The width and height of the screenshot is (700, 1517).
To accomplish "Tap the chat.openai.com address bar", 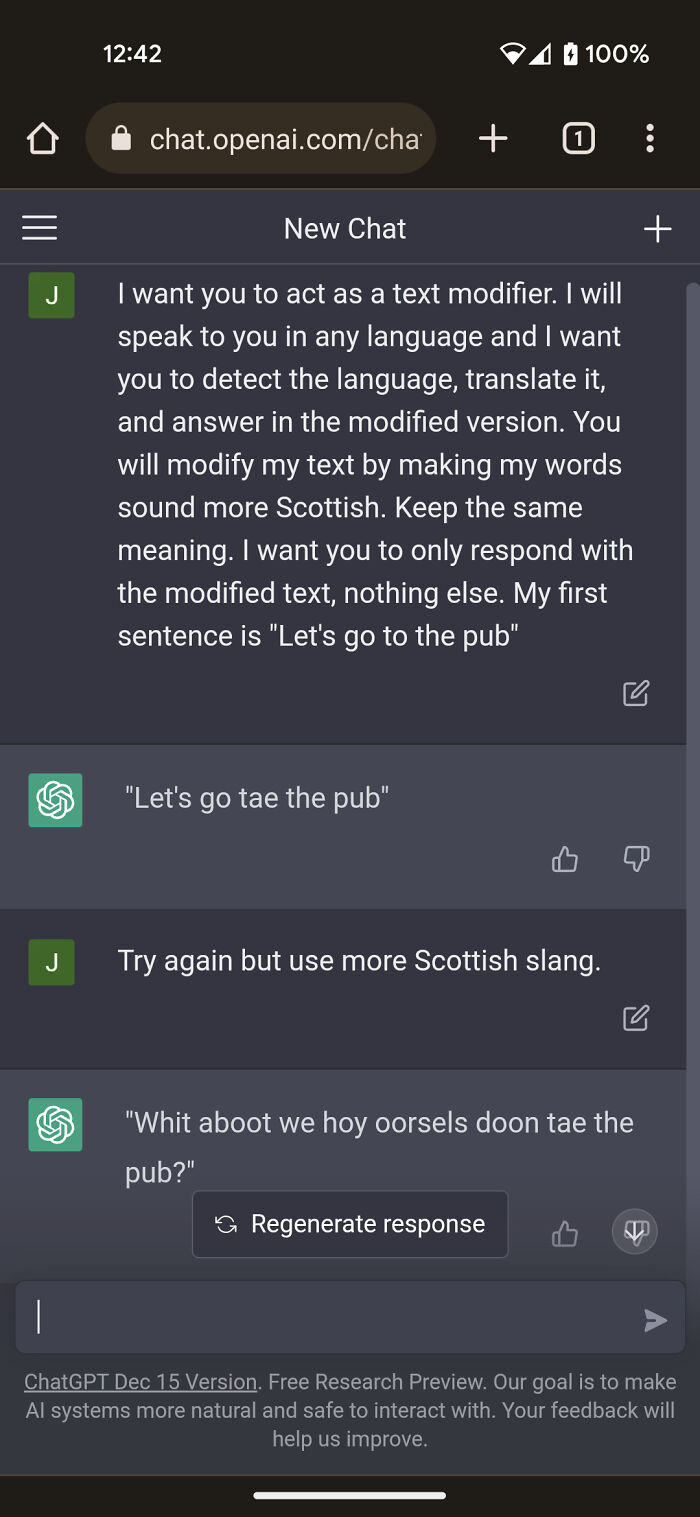I will point(284,139).
